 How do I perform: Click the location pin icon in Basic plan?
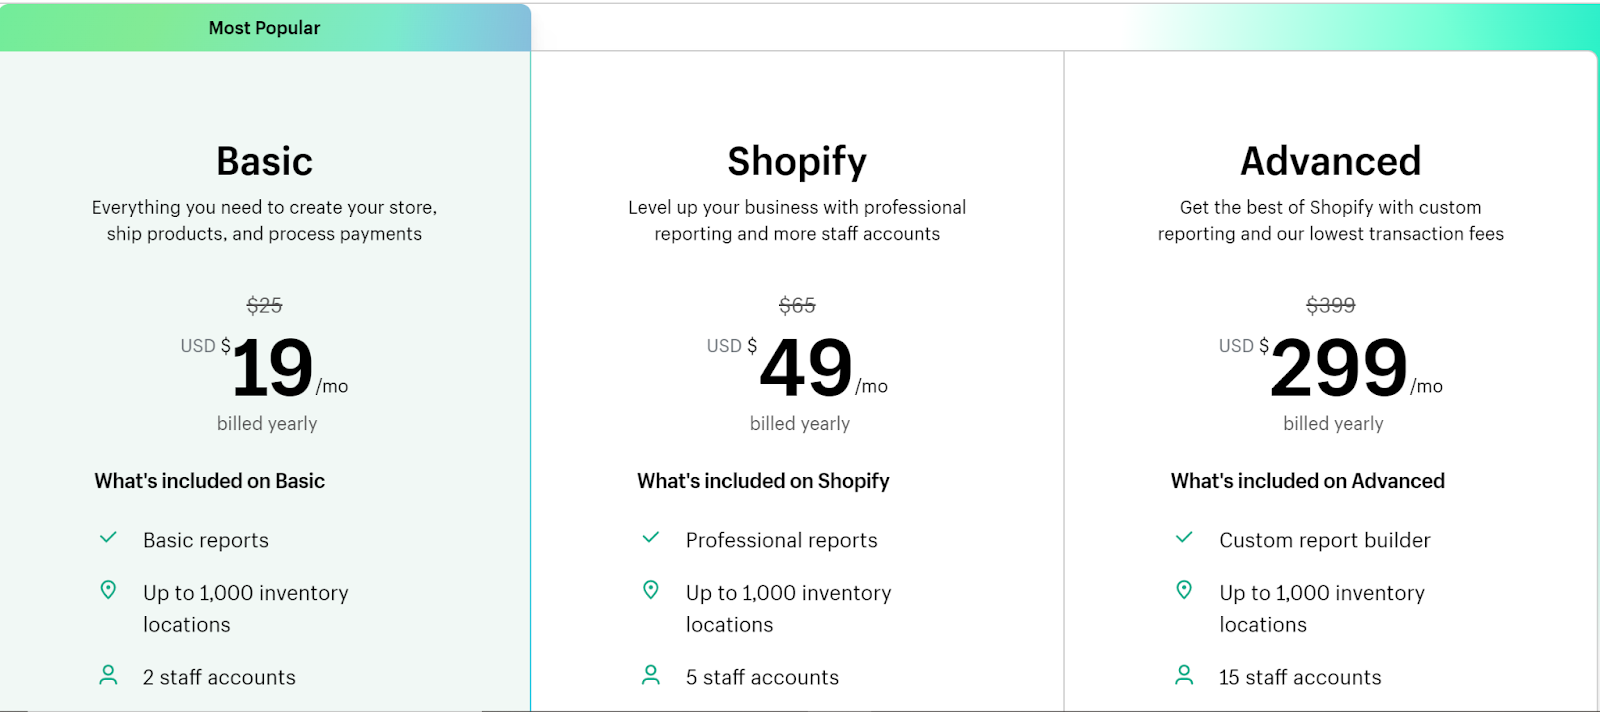point(108,590)
